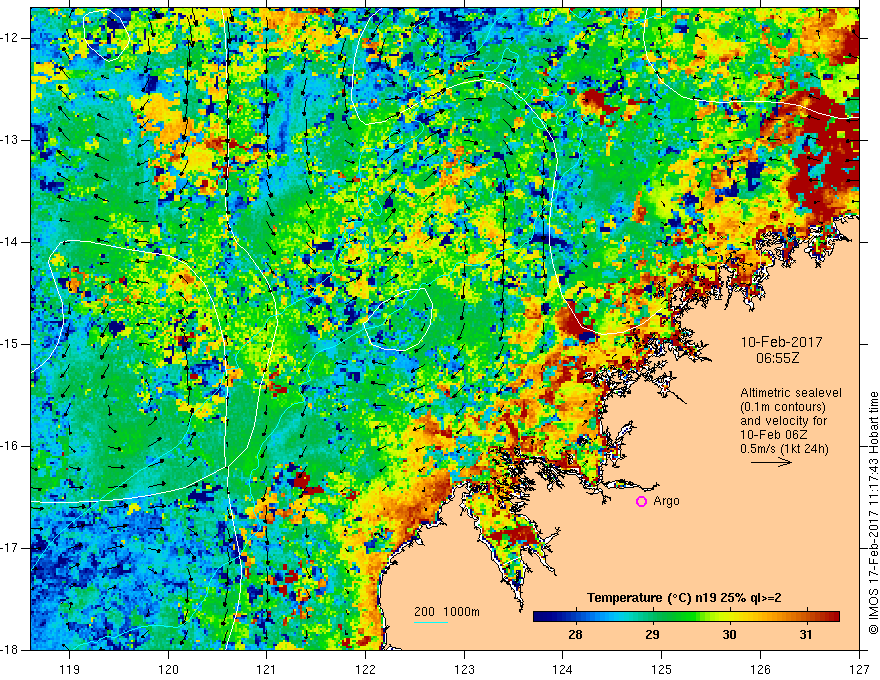The image size is (880, 680).
Task: Click longitude axis label '122'
Action: click(365, 670)
